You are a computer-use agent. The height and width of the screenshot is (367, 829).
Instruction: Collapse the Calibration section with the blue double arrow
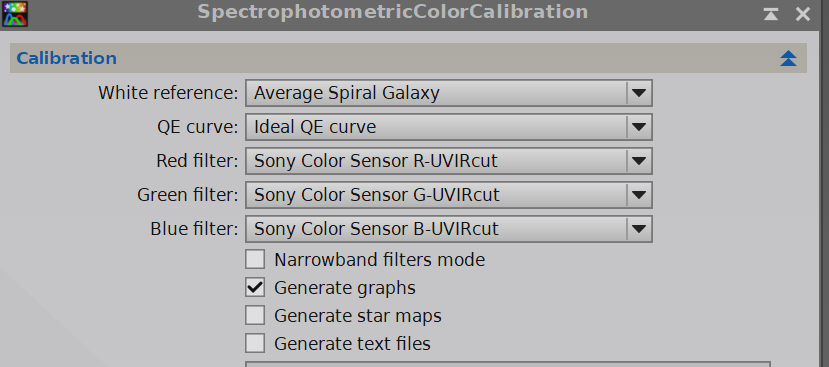coord(788,58)
